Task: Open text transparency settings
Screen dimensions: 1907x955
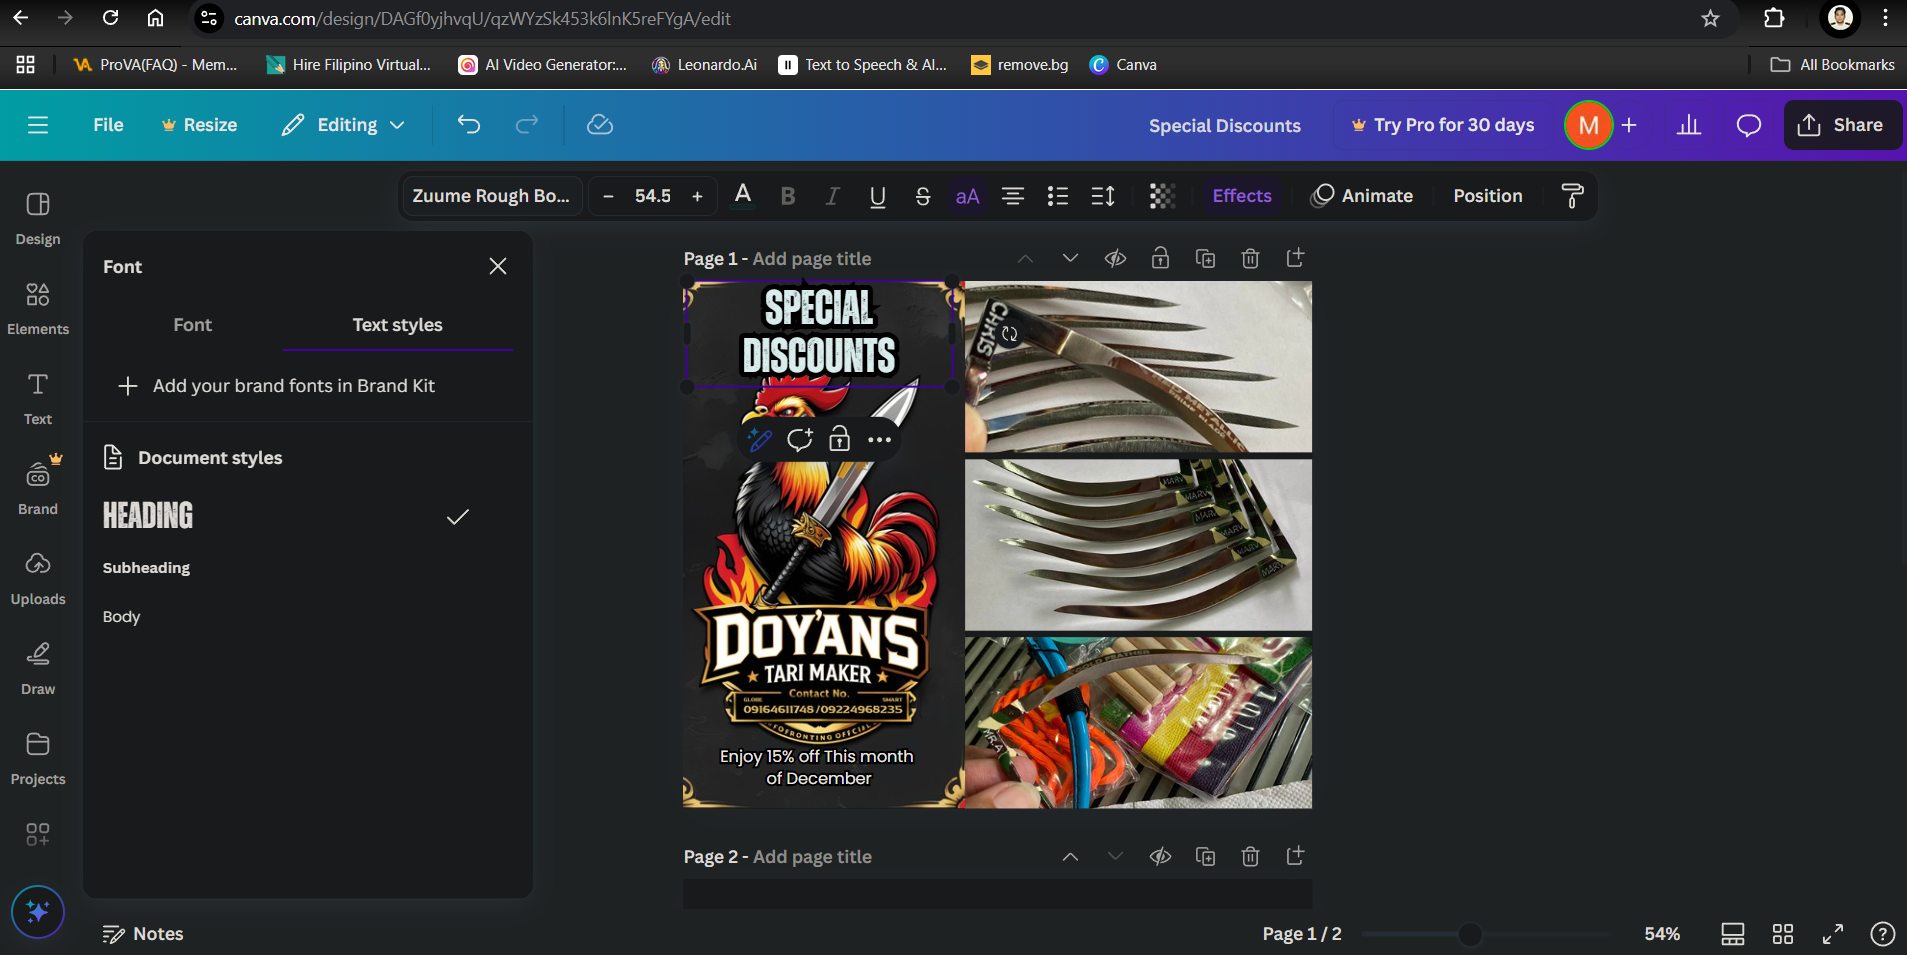Action: click(1160, 196)
